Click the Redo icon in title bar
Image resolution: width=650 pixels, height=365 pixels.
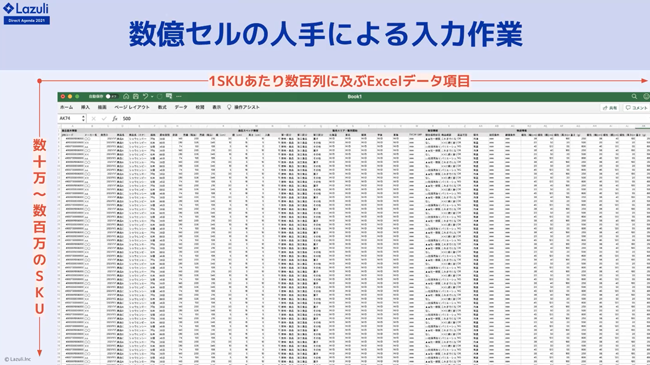pos(160,96)
